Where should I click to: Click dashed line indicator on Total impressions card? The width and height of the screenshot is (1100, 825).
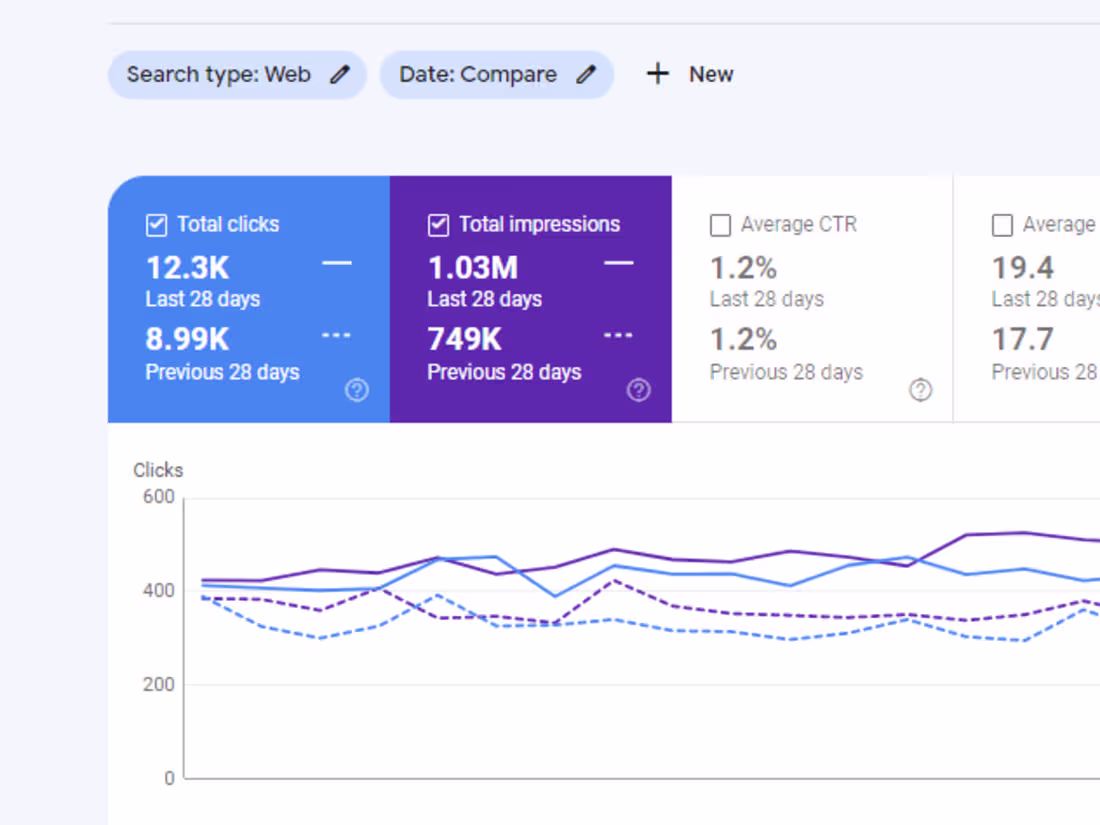tap(618, 335)
